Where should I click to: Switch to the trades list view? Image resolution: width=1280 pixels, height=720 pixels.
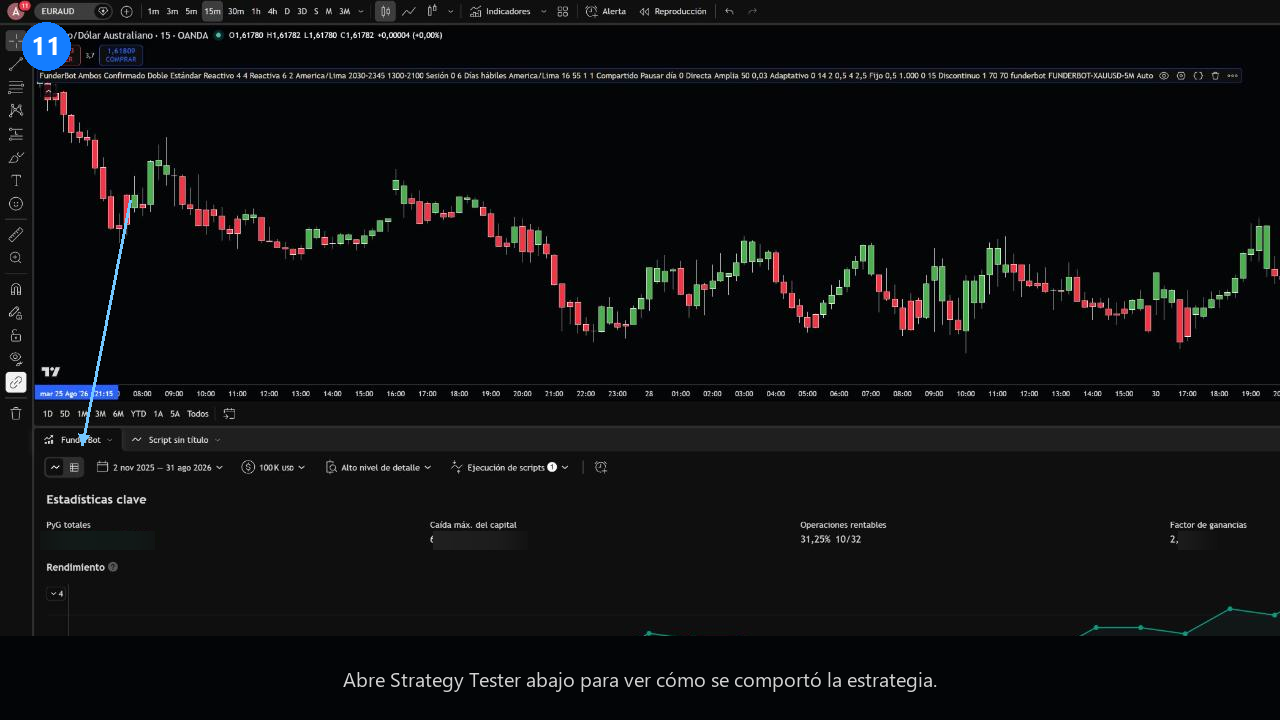tap(74, 467)
